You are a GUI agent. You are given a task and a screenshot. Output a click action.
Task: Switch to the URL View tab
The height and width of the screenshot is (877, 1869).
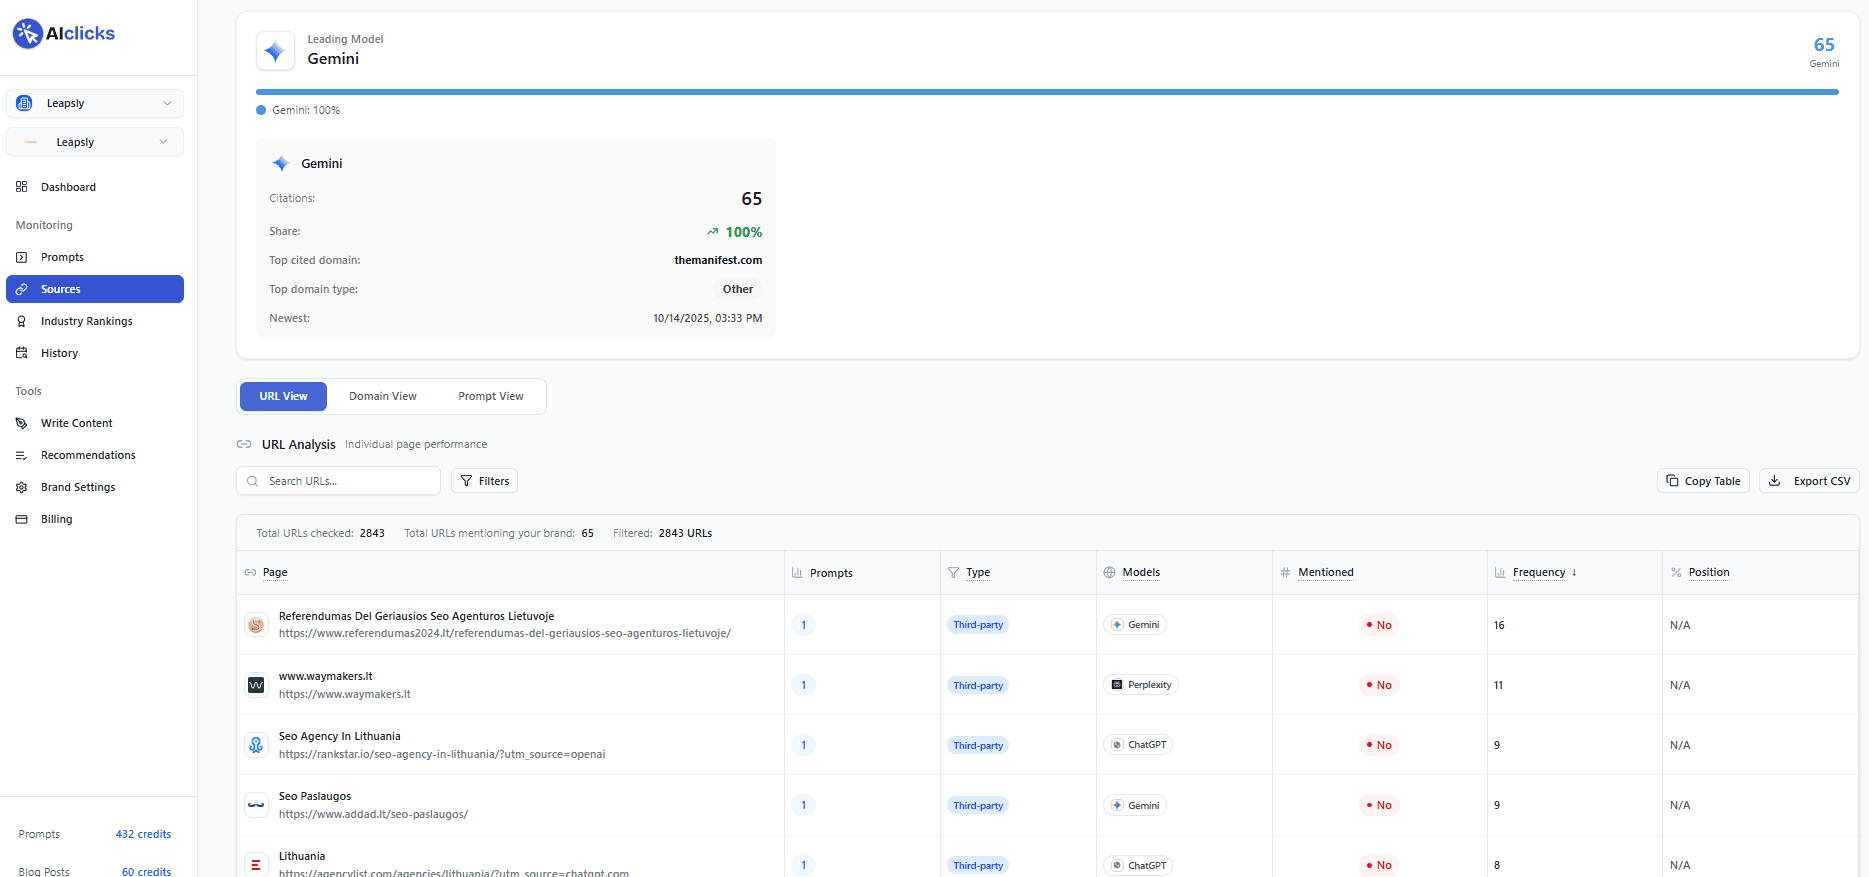[x=283, y=396]
